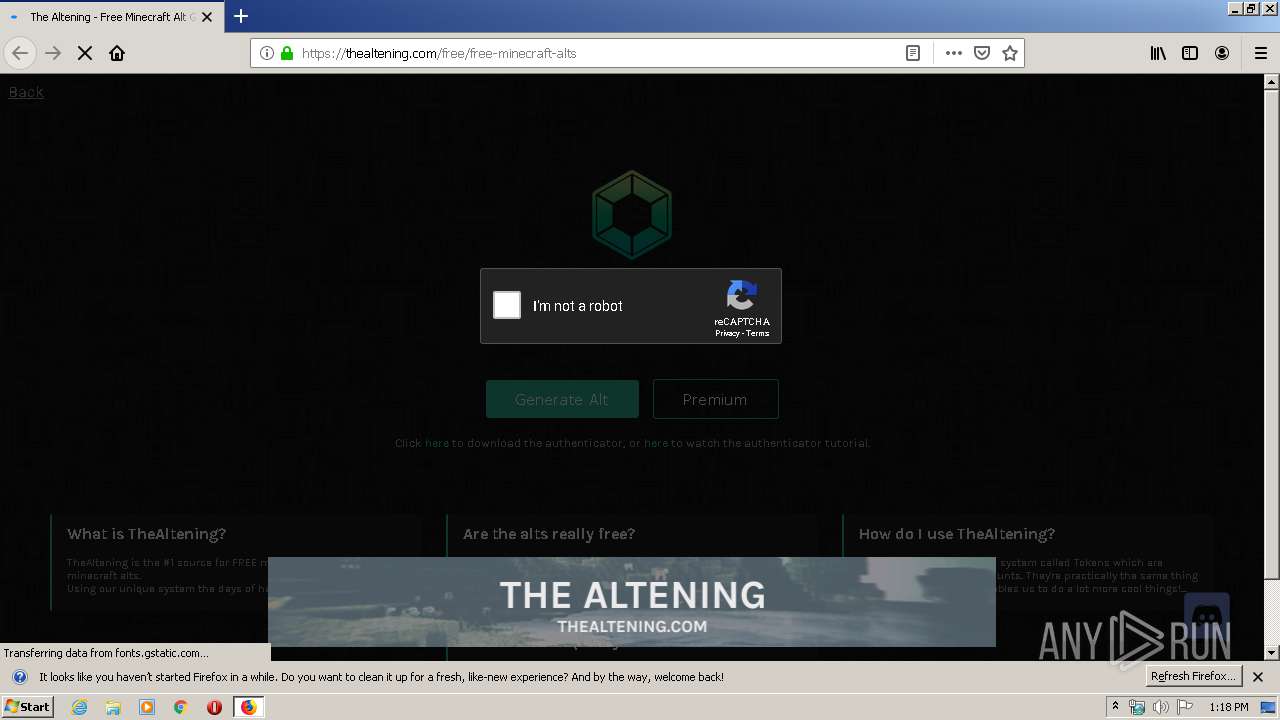Go to Firefox home page
This screenshot has width=1280, height=720.
117,53
